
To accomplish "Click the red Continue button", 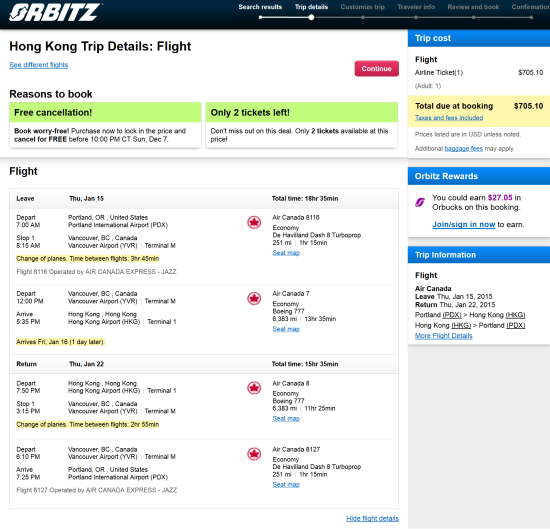I will (376, 68).
